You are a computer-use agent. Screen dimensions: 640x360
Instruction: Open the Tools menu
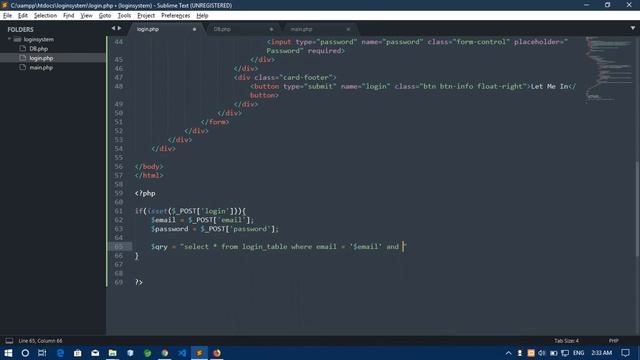(124, 16)
